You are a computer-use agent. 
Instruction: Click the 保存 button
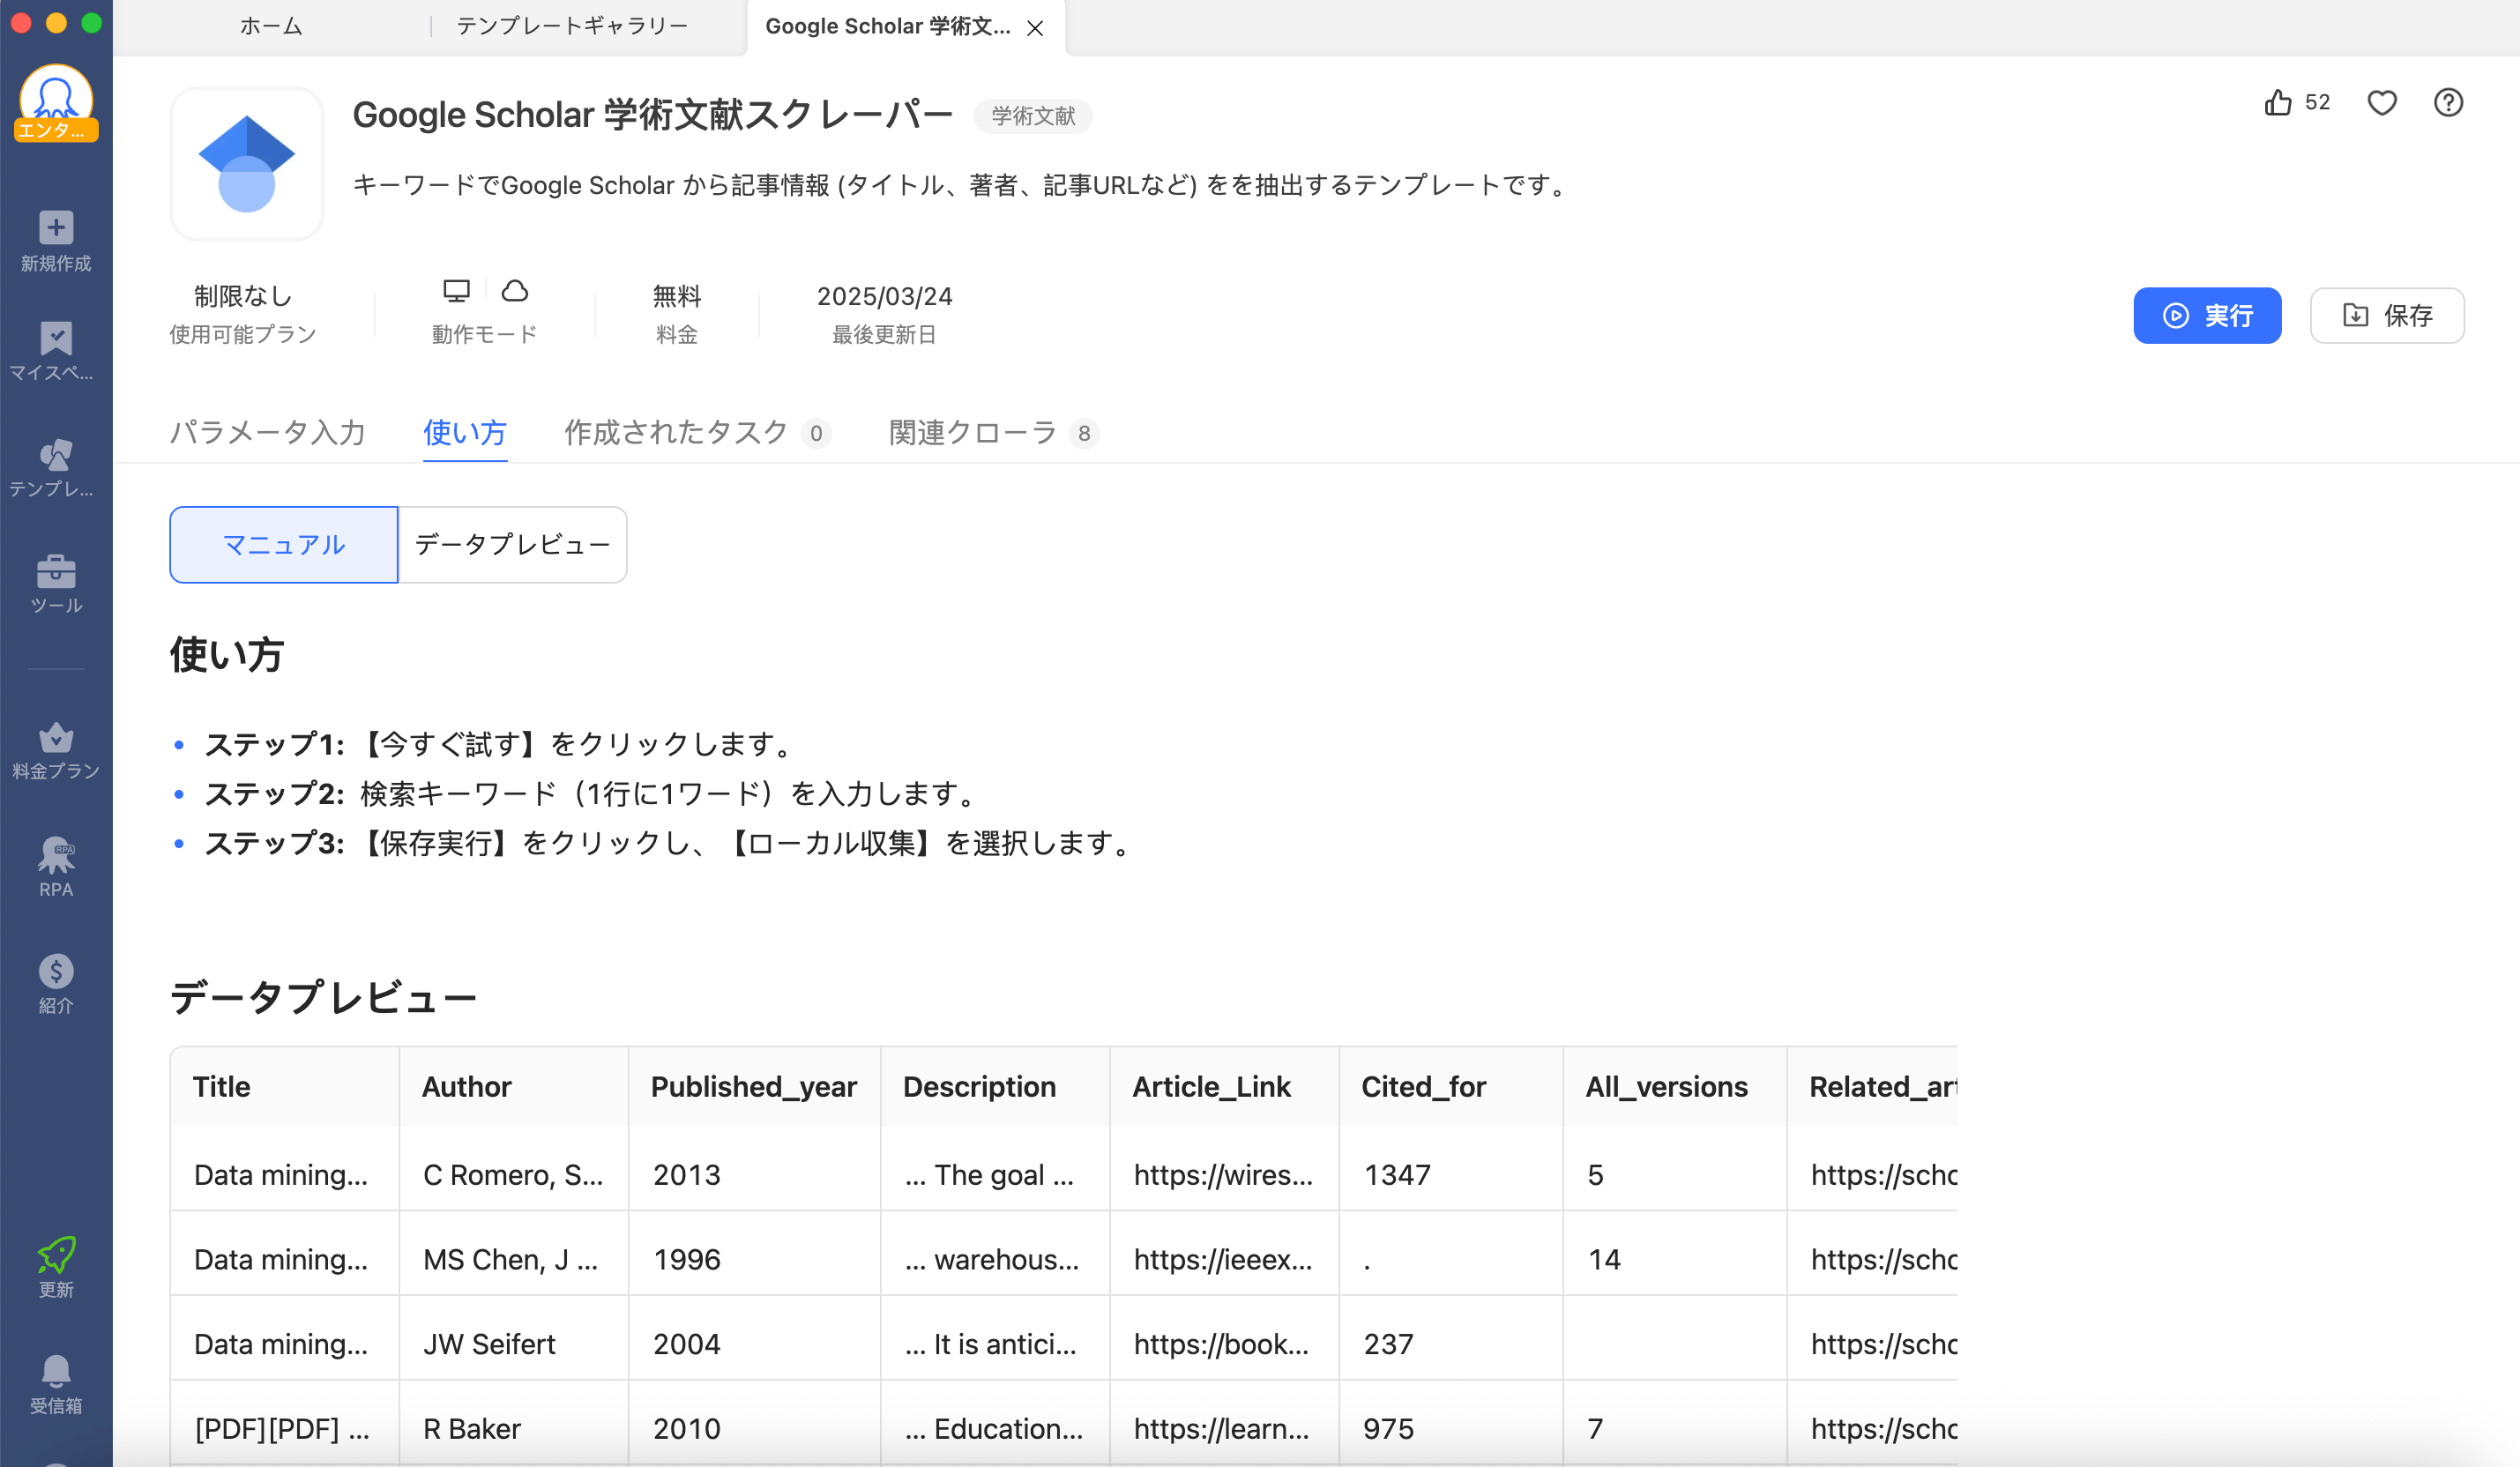tap(2387, 316)
